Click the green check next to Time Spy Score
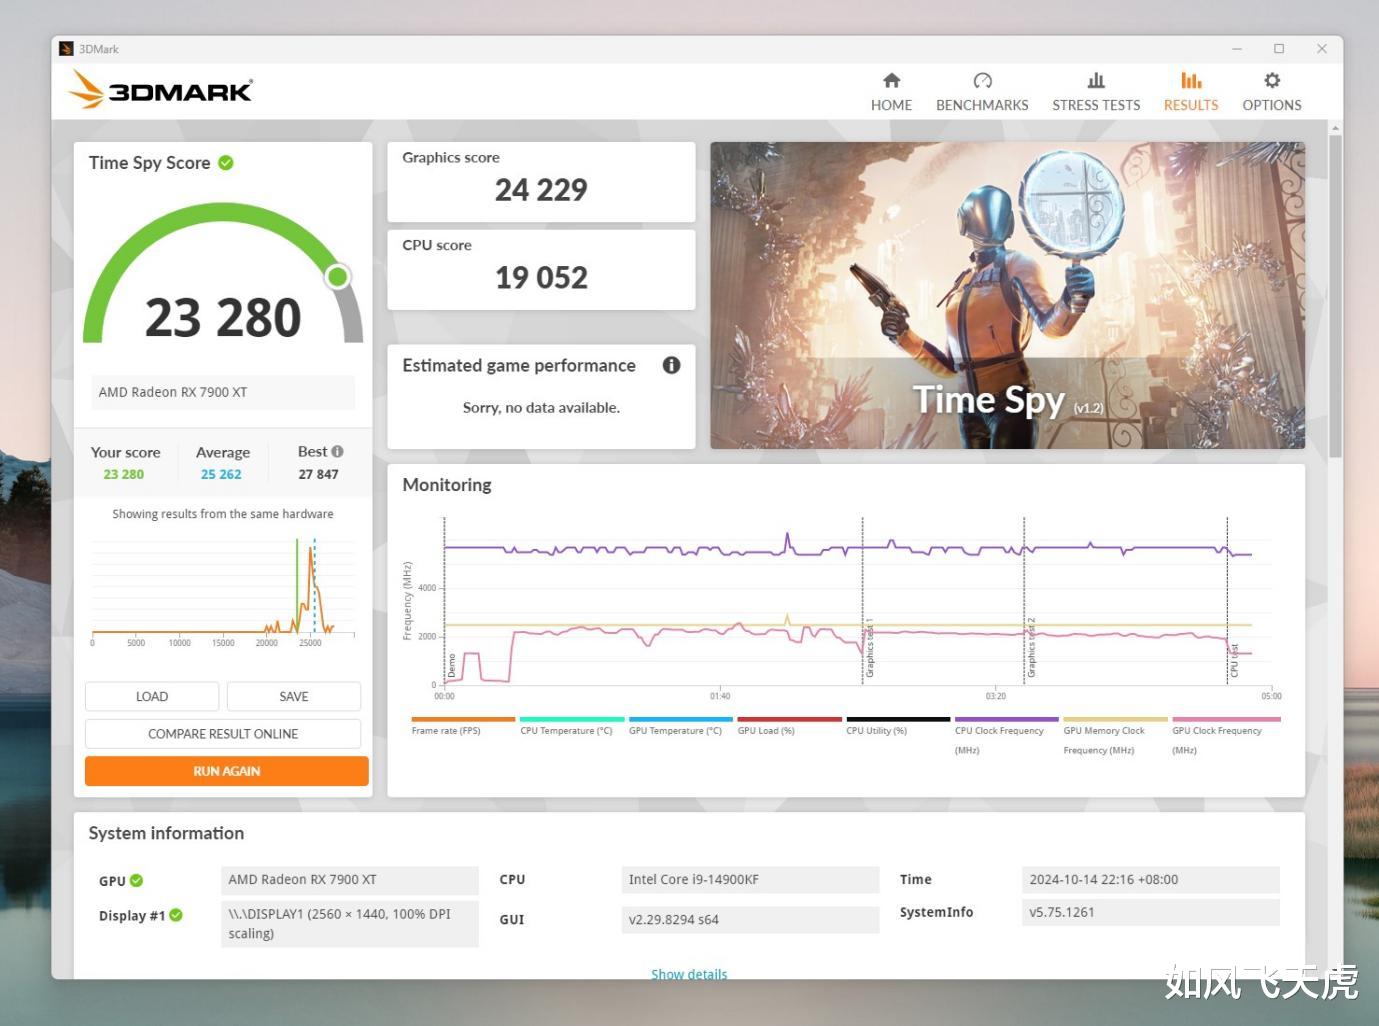Image resolution: width=1379 pixels, height=1026 pixels. (226, 163)
